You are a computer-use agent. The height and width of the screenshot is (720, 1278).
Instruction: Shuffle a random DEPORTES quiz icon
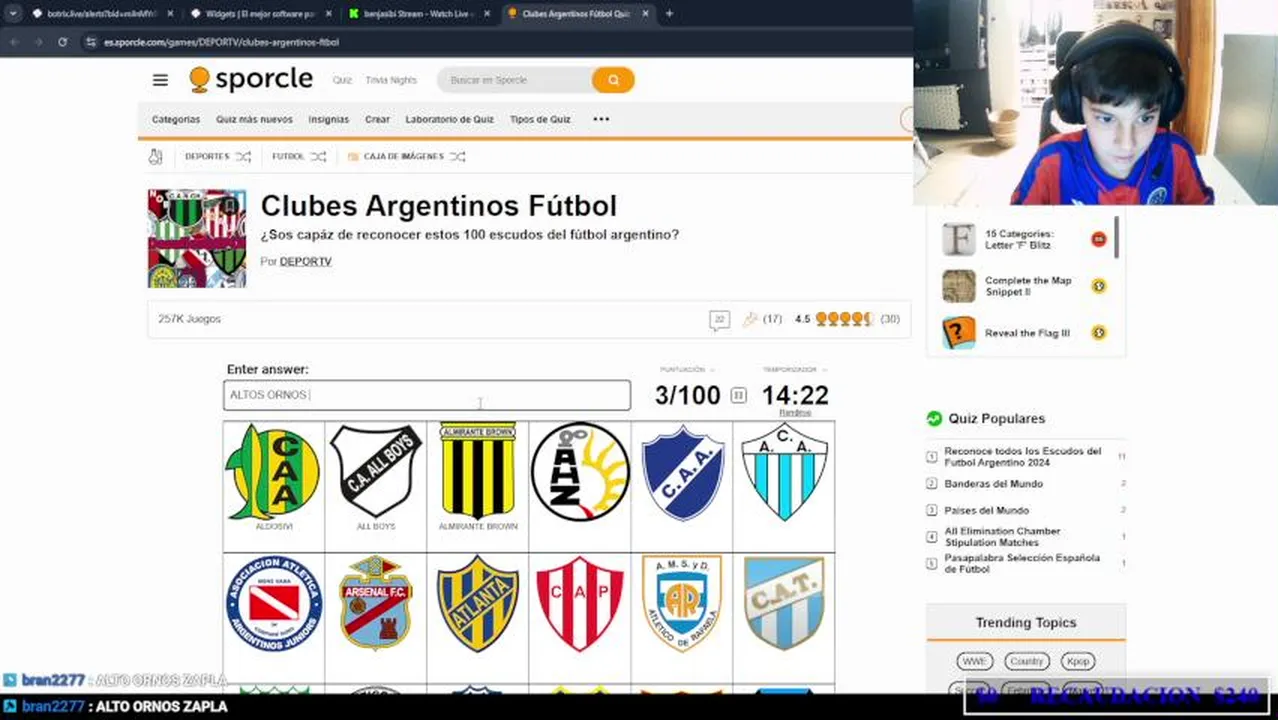pos(243,157)
